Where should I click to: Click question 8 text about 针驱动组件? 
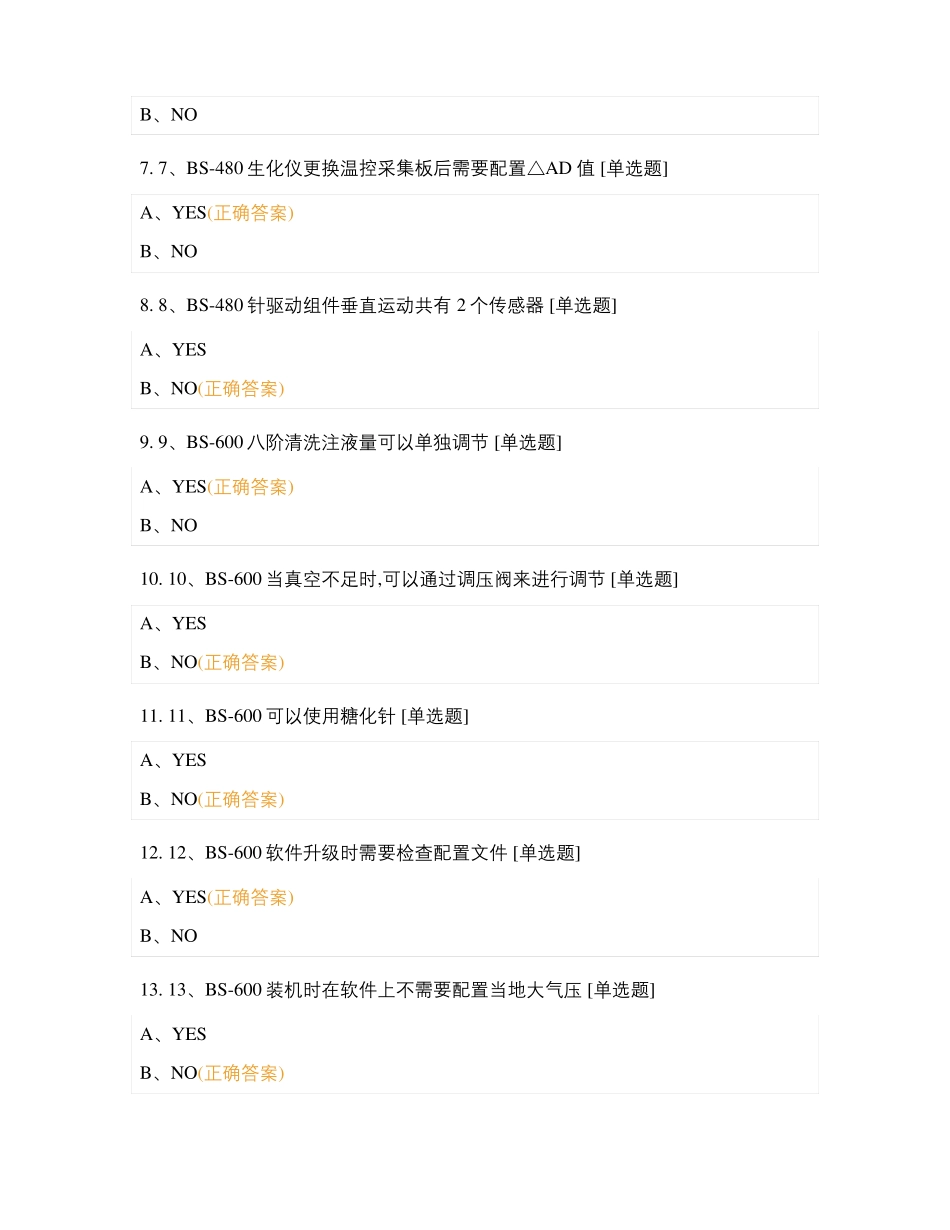pyautogui.click(x=378, y=305)
